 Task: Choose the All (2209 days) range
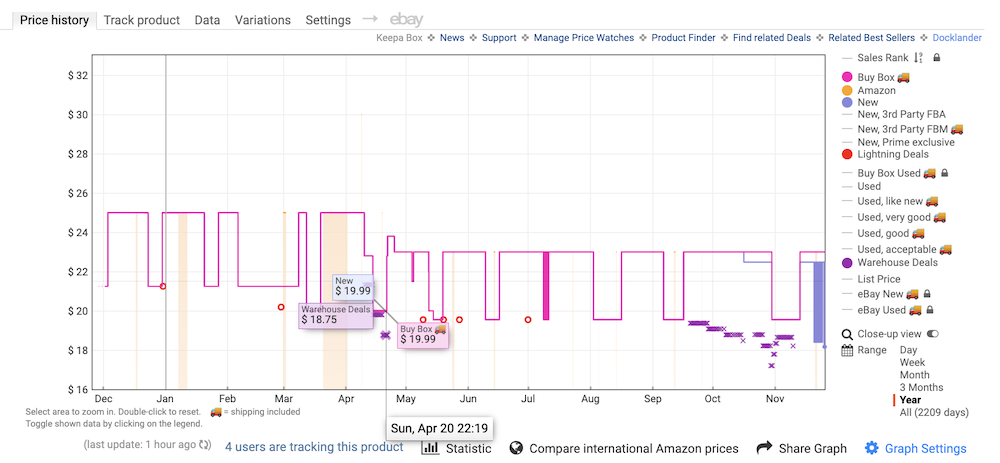[935, 412]
